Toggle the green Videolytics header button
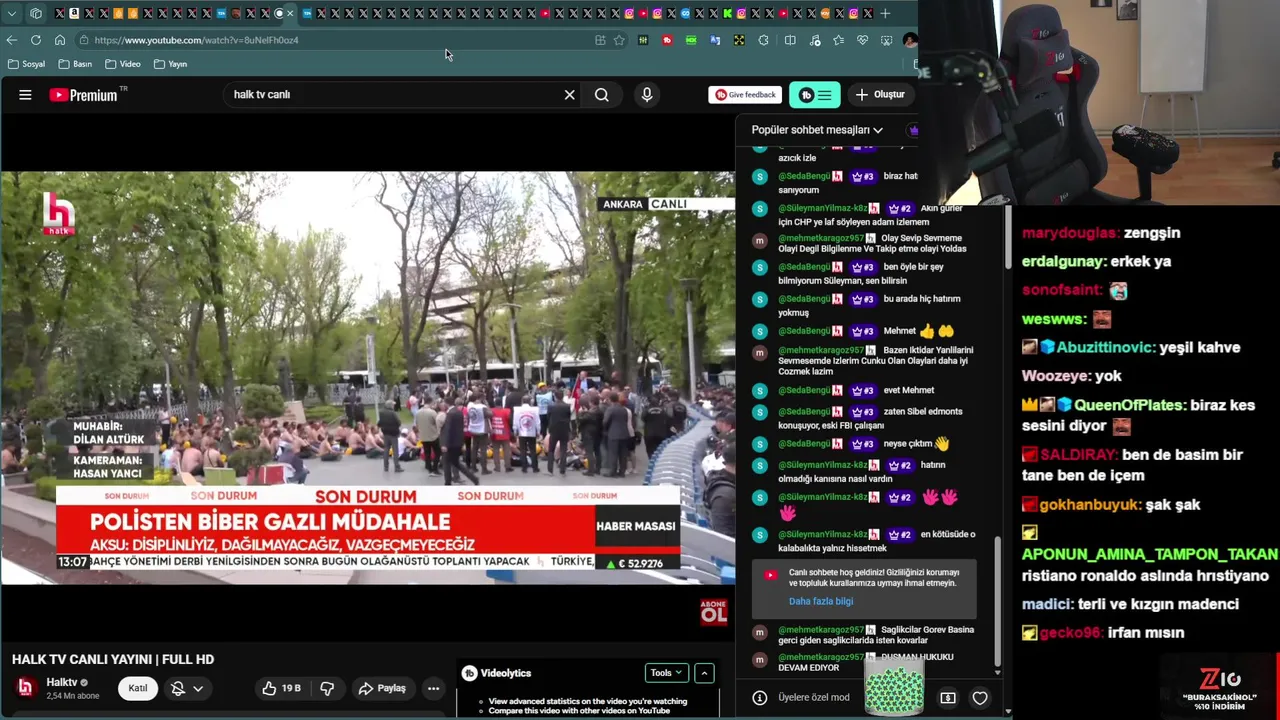1280x720 pixels. click(815, 95)
